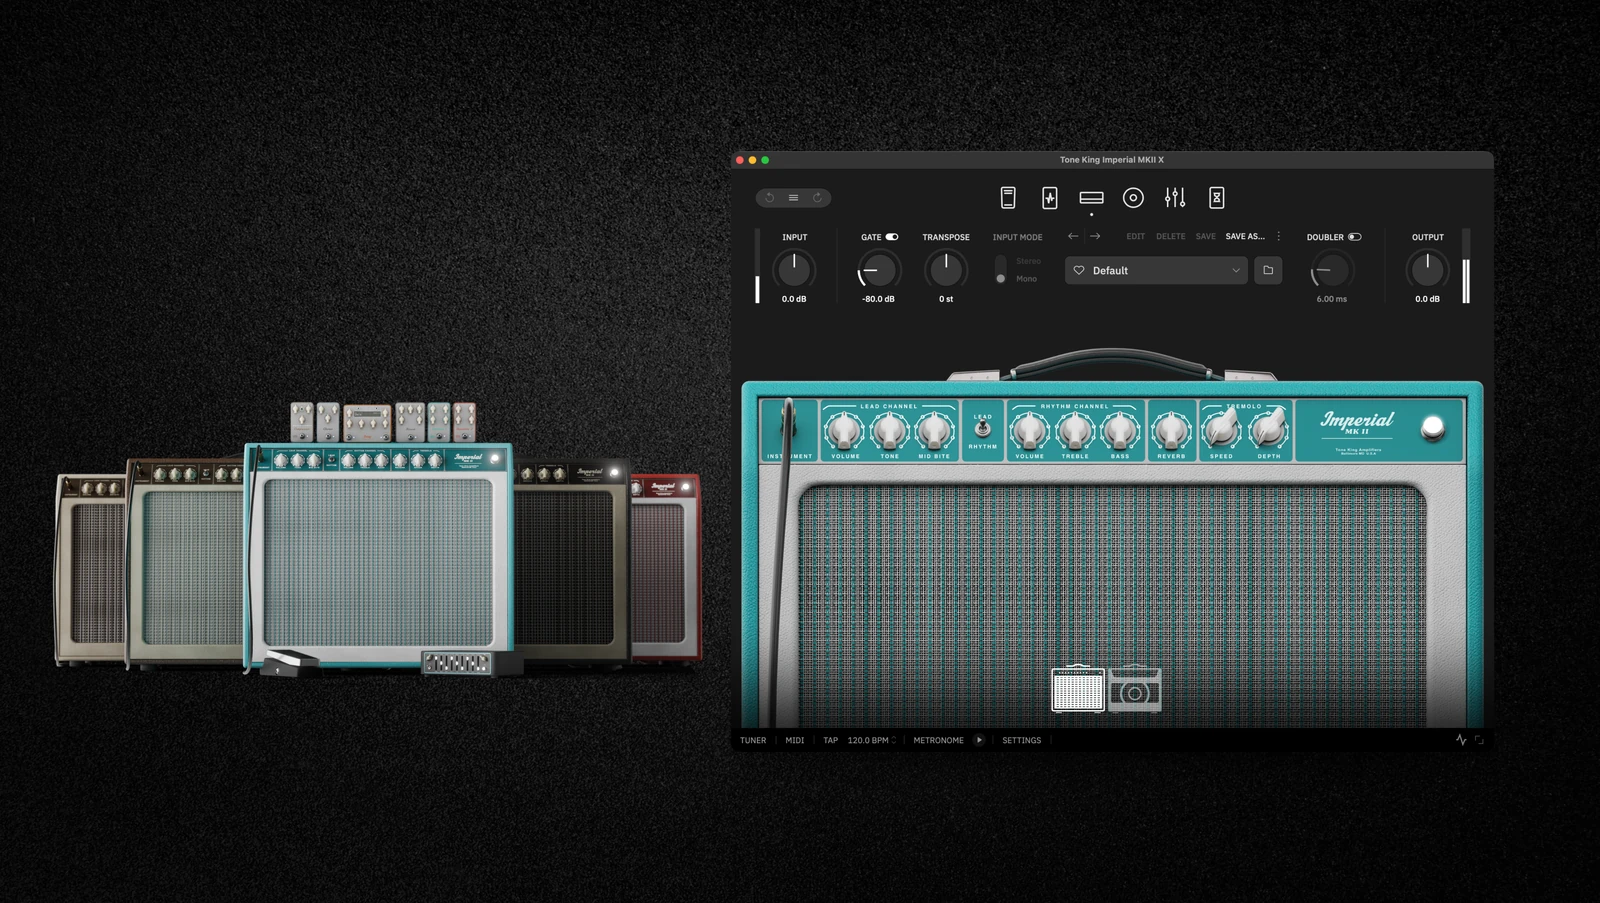The image size is (1600, 903).
Task: Open the preset browser folder icon
Action: pyautogui.click(x=1268, y=270)
